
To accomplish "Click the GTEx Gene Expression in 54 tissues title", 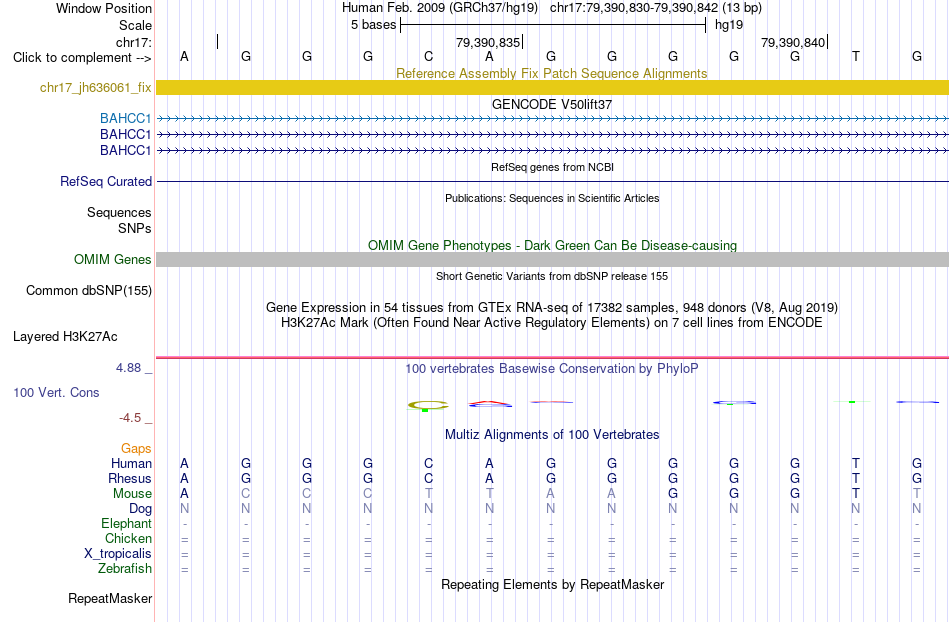I will [x=552, y=307].
